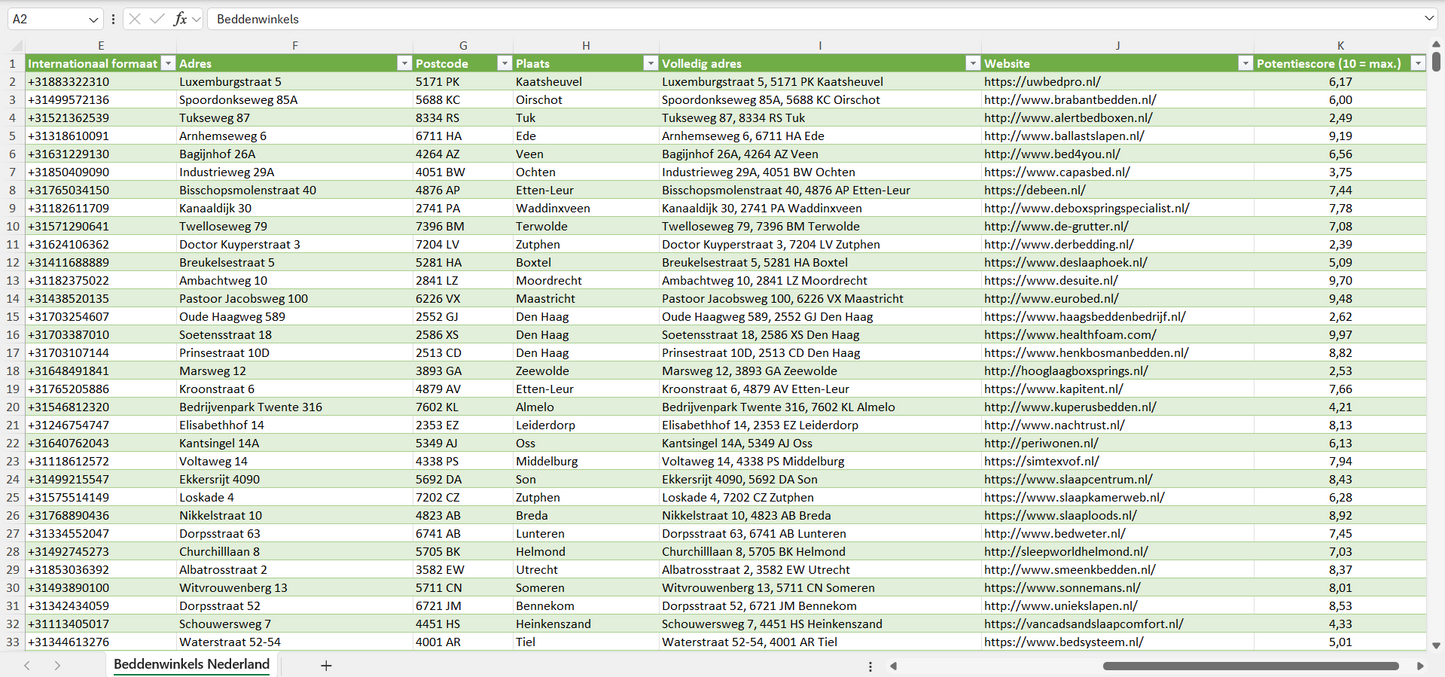
Task: Switch to the Beddenwinkels Nederland sheet tab
Action: [192, 665]
